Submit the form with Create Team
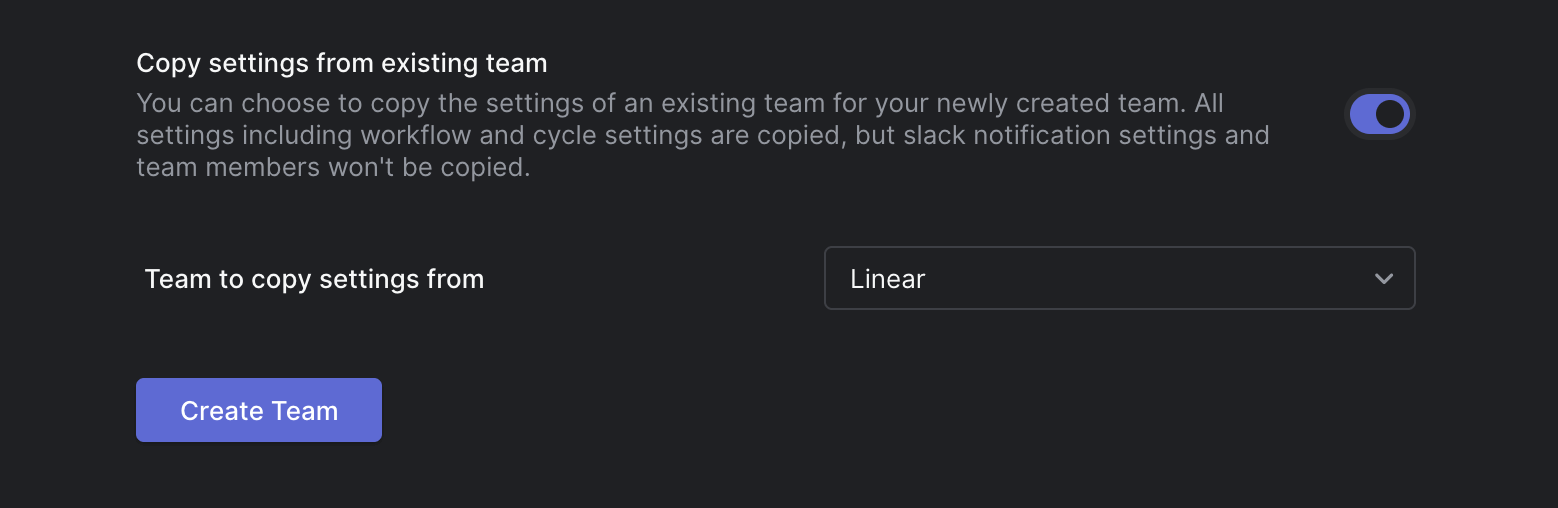The image size is (1558, 508). coord(259,410)
